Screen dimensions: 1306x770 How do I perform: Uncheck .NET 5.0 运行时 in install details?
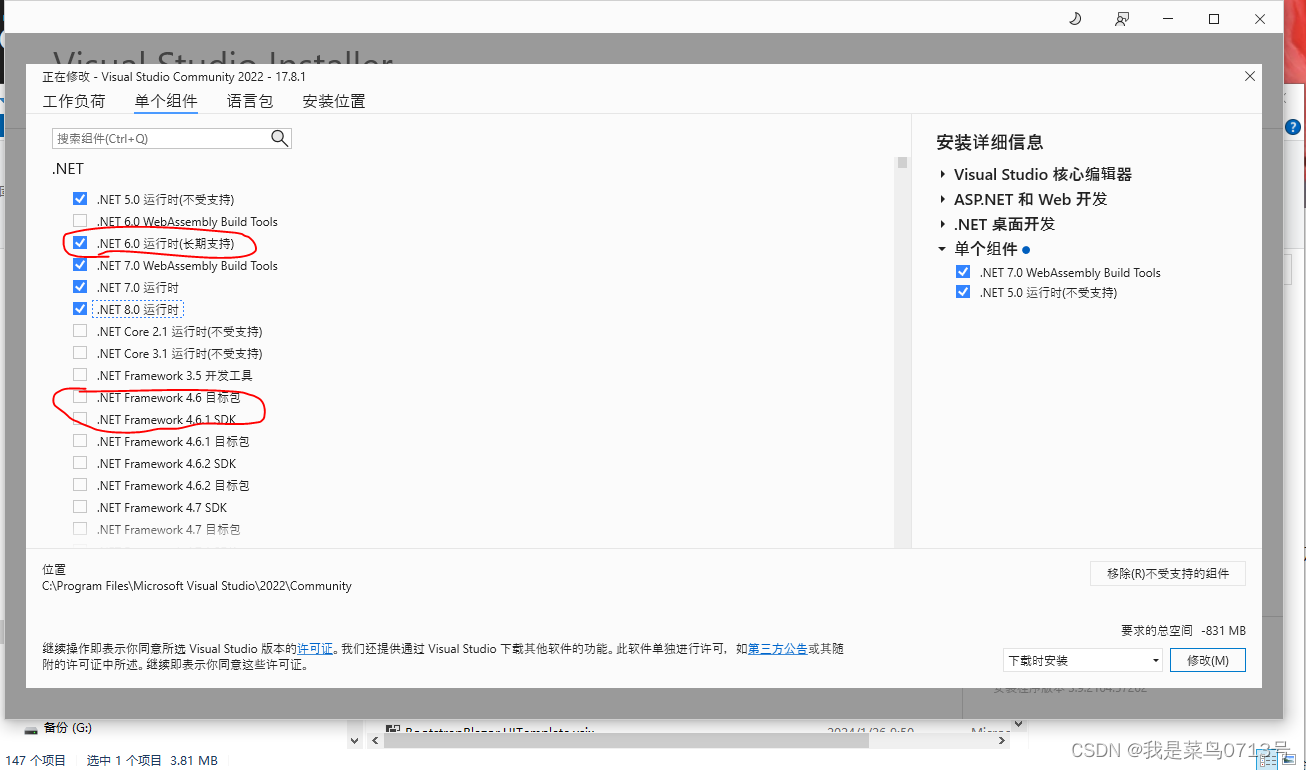(x=963, y=292)
